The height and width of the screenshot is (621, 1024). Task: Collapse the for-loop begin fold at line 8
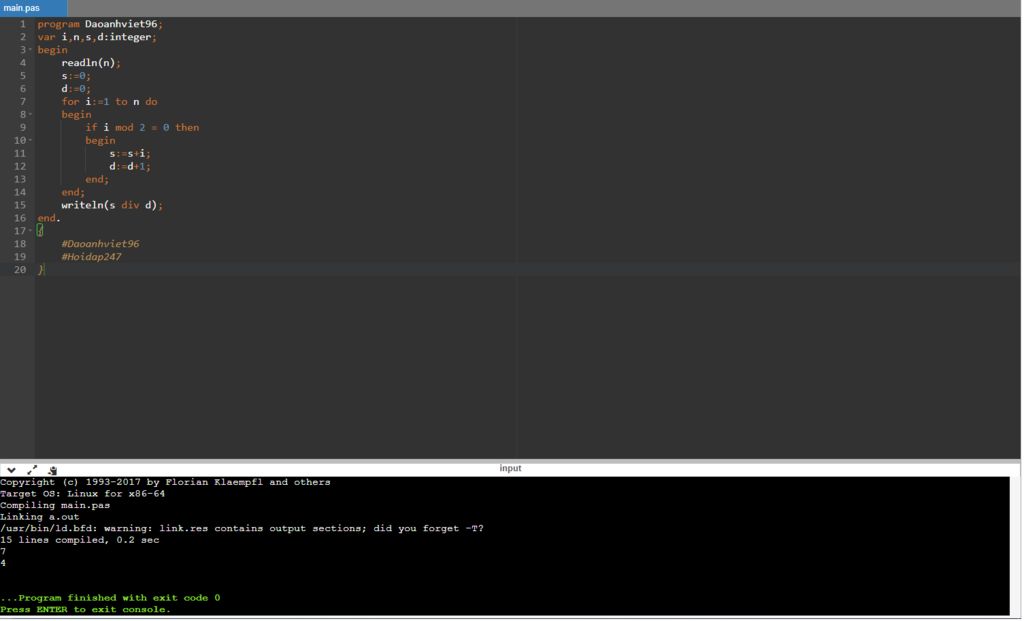(x=30, y=114)
